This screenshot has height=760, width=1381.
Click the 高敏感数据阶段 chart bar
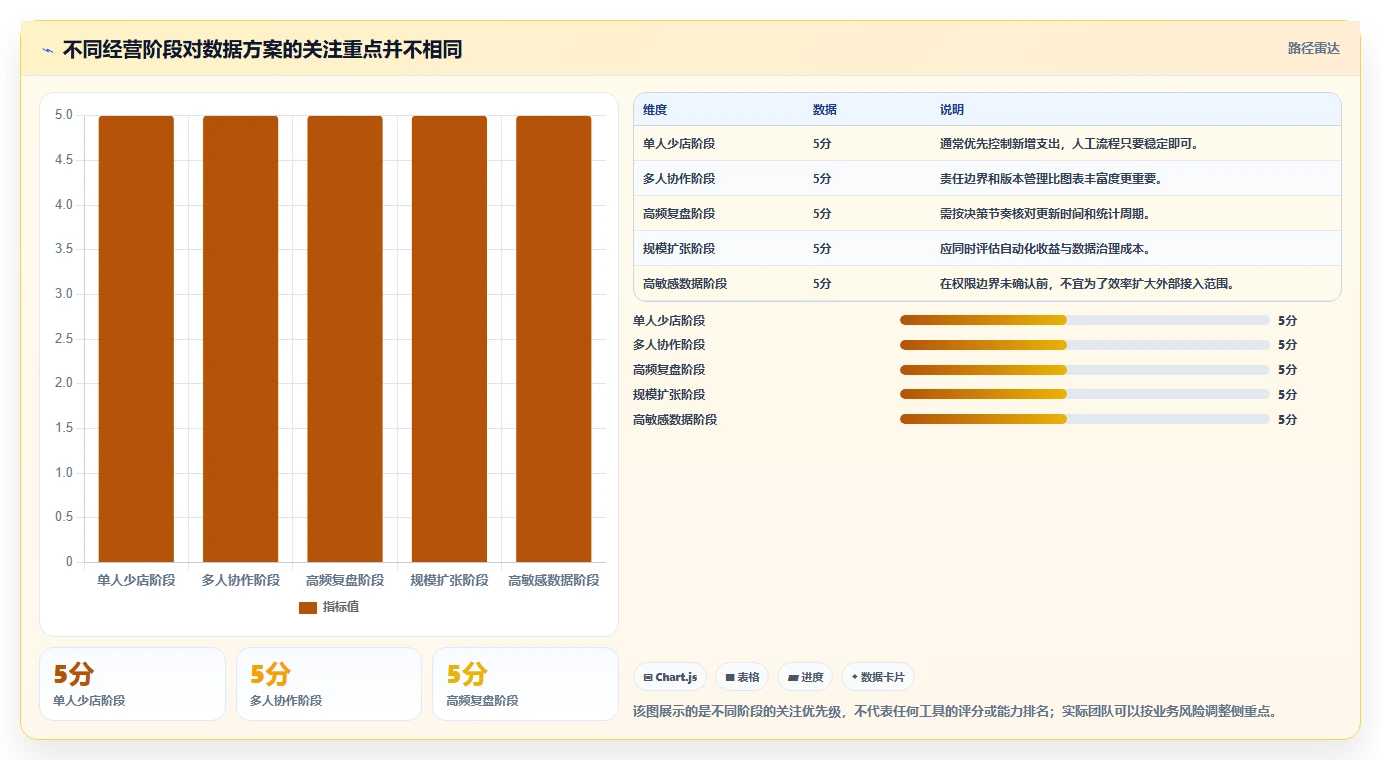[554, 339]
